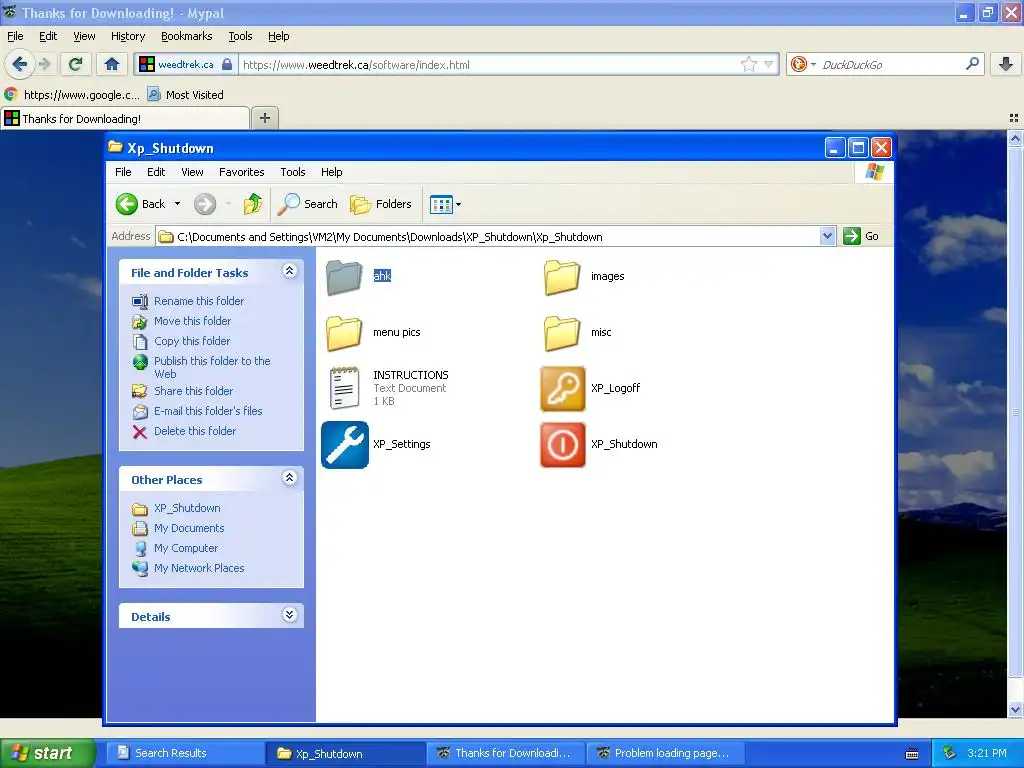Click Move this folder

point(192,321)
